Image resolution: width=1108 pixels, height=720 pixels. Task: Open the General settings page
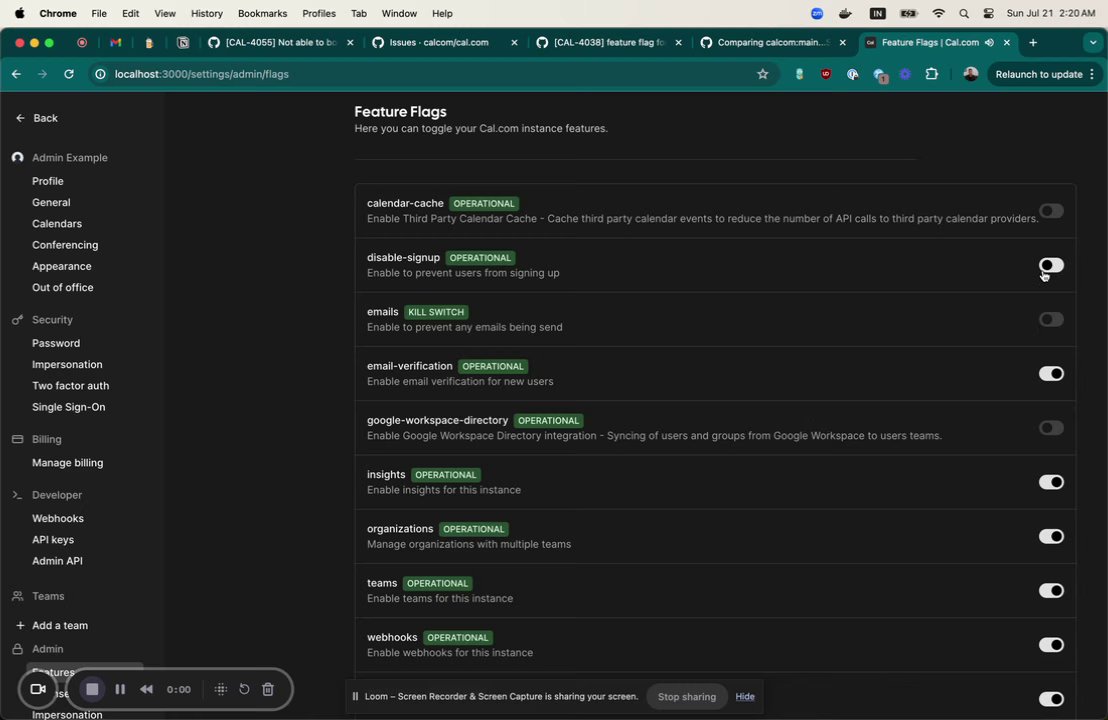tap(51, 202)
